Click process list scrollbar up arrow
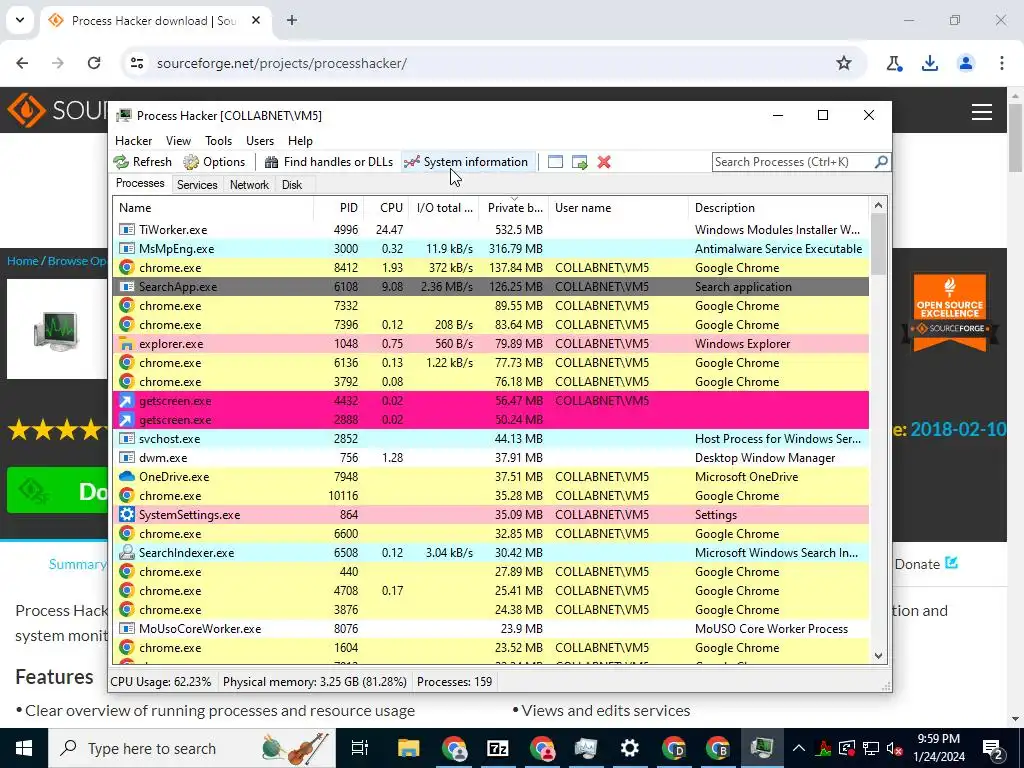This screenshot has height=768, width=1024. 878,205
